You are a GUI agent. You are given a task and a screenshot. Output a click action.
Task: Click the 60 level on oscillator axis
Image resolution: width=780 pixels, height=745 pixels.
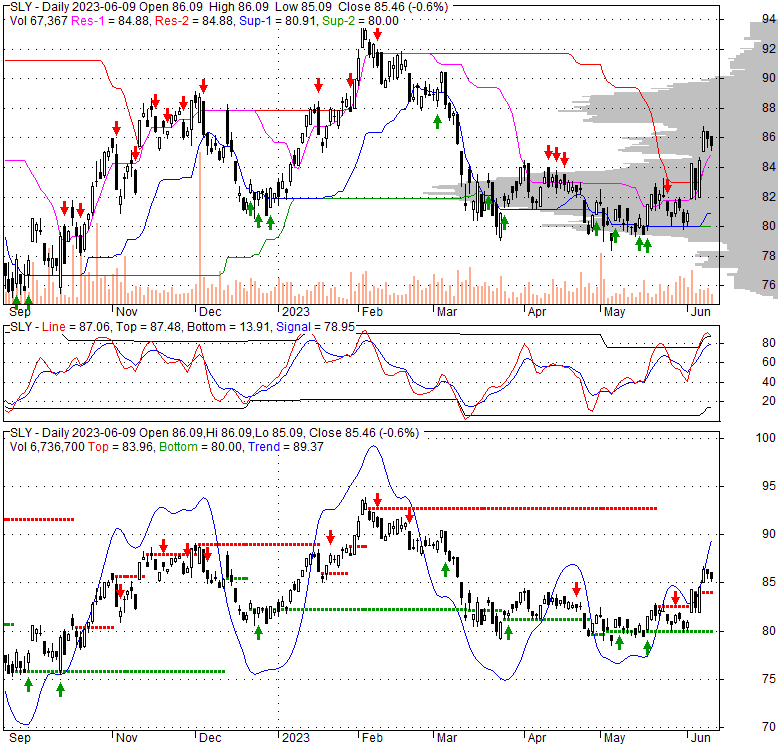[769, 362]
